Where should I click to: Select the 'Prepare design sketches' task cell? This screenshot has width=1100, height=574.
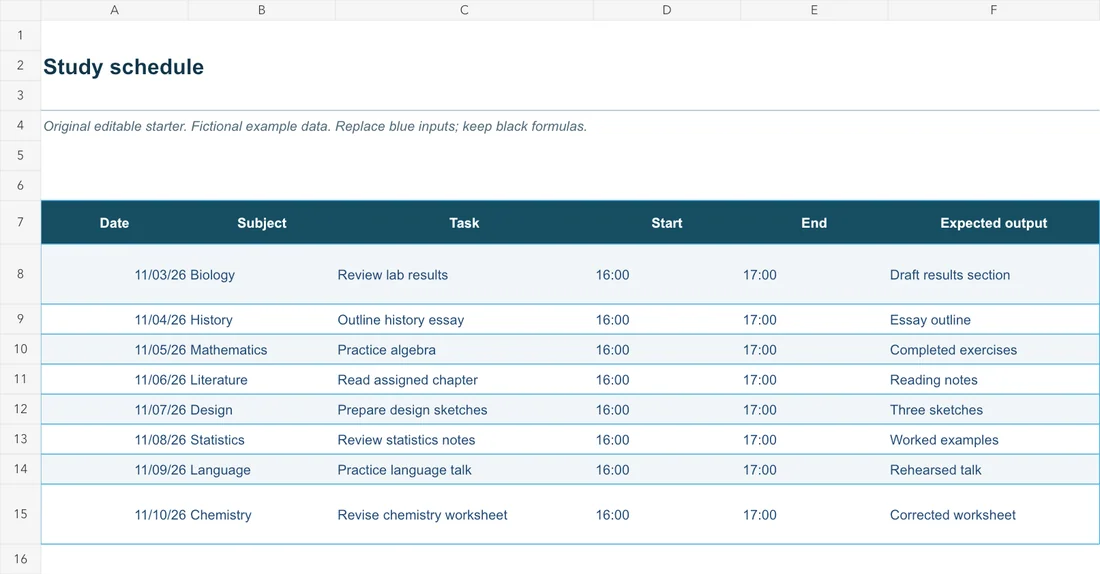pos(464,410)
